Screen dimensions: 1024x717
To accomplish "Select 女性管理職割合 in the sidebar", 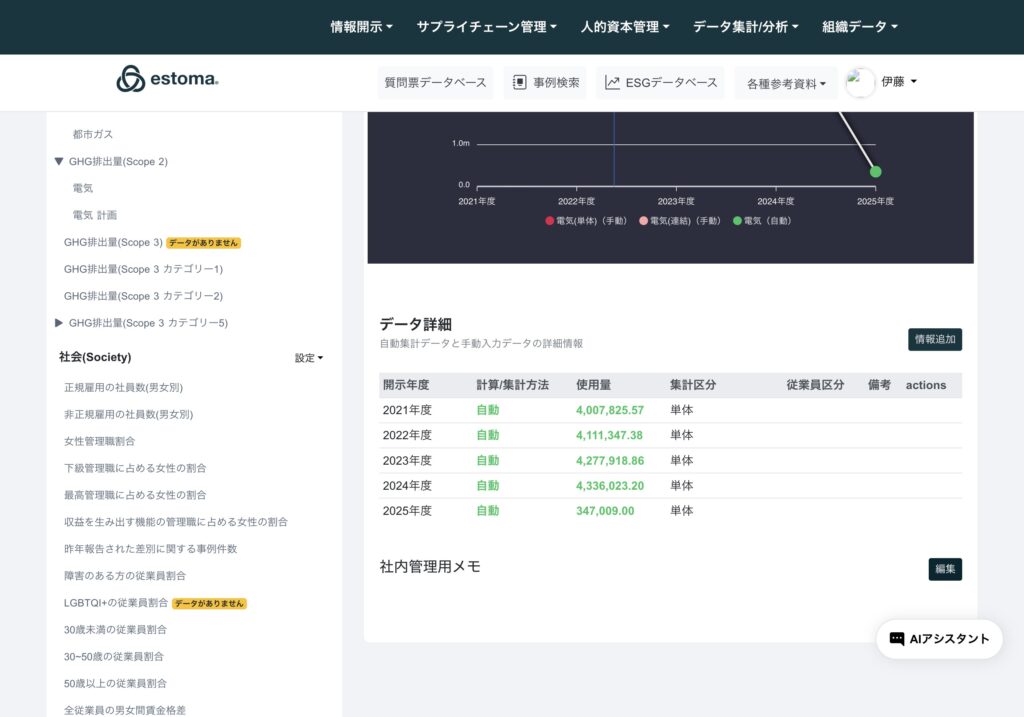I will tap(100, 441).
